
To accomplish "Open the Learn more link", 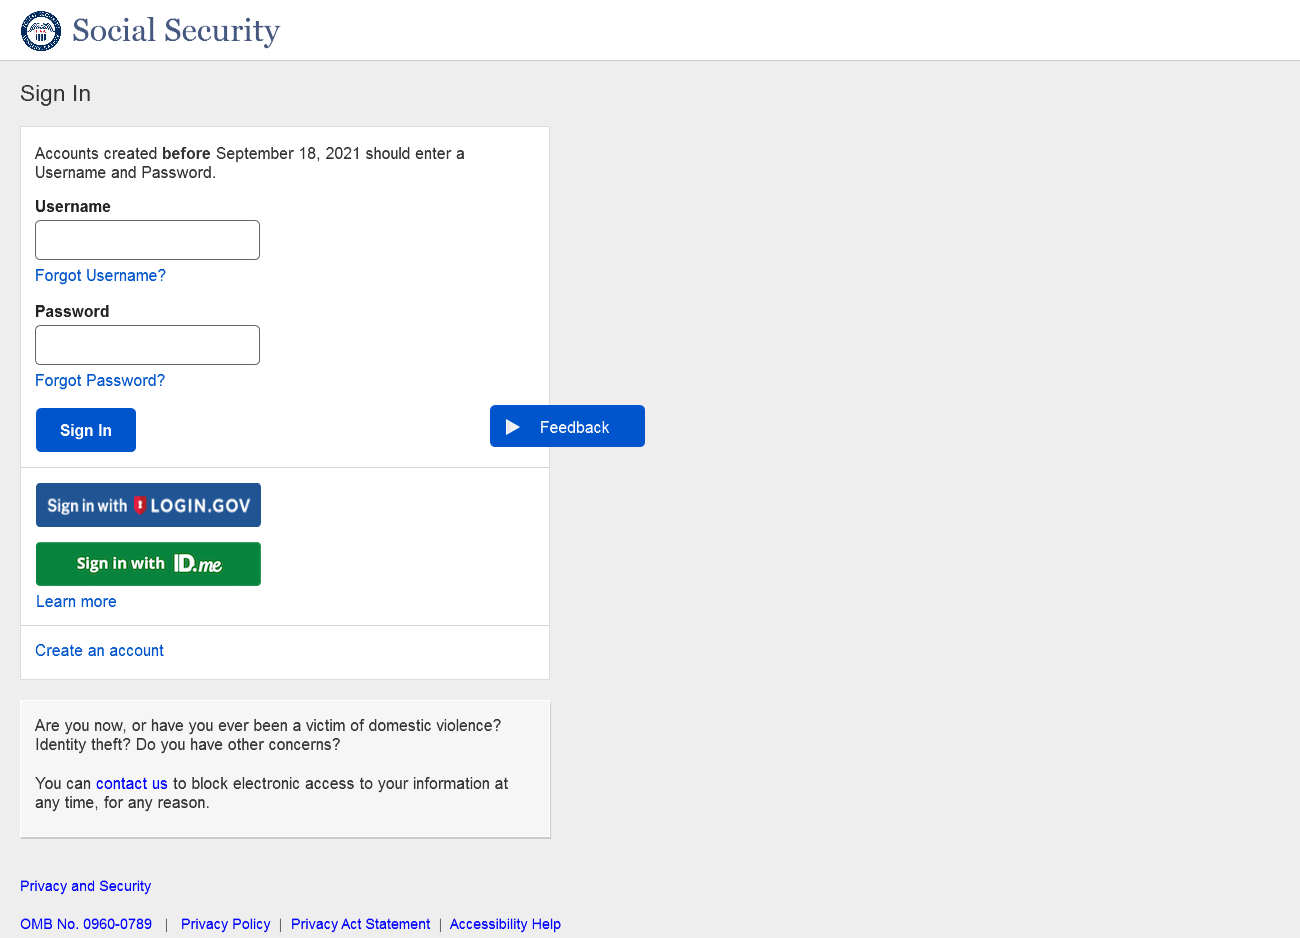I will [76, 602].
